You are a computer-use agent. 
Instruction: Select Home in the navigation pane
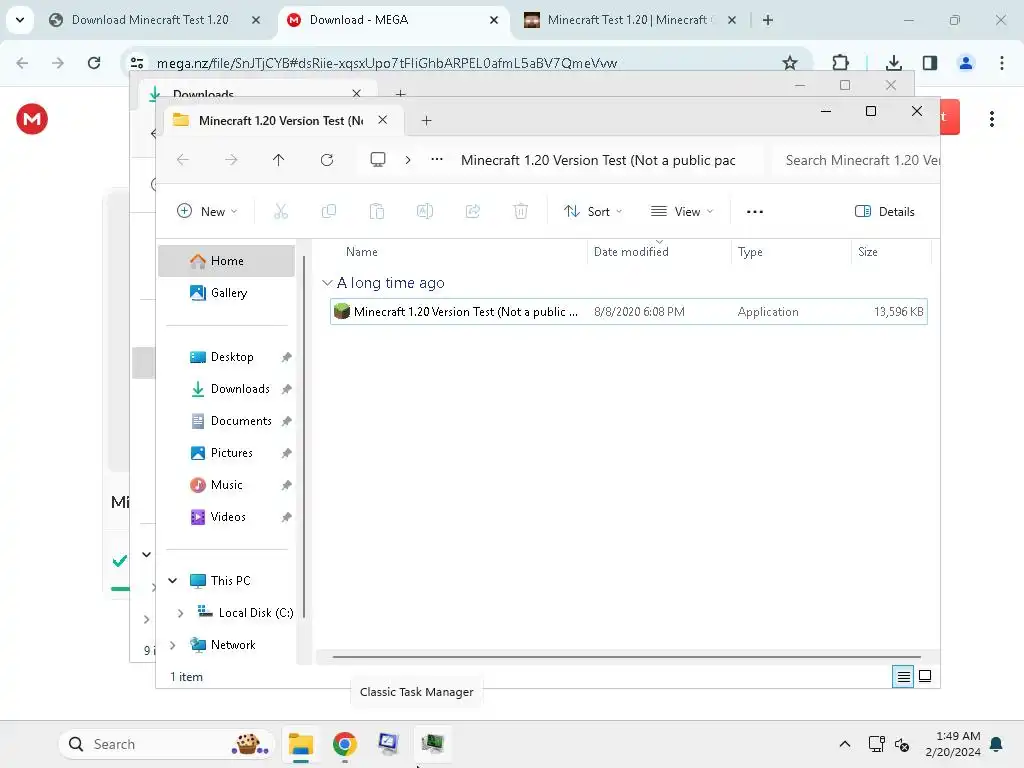[227, 261]
